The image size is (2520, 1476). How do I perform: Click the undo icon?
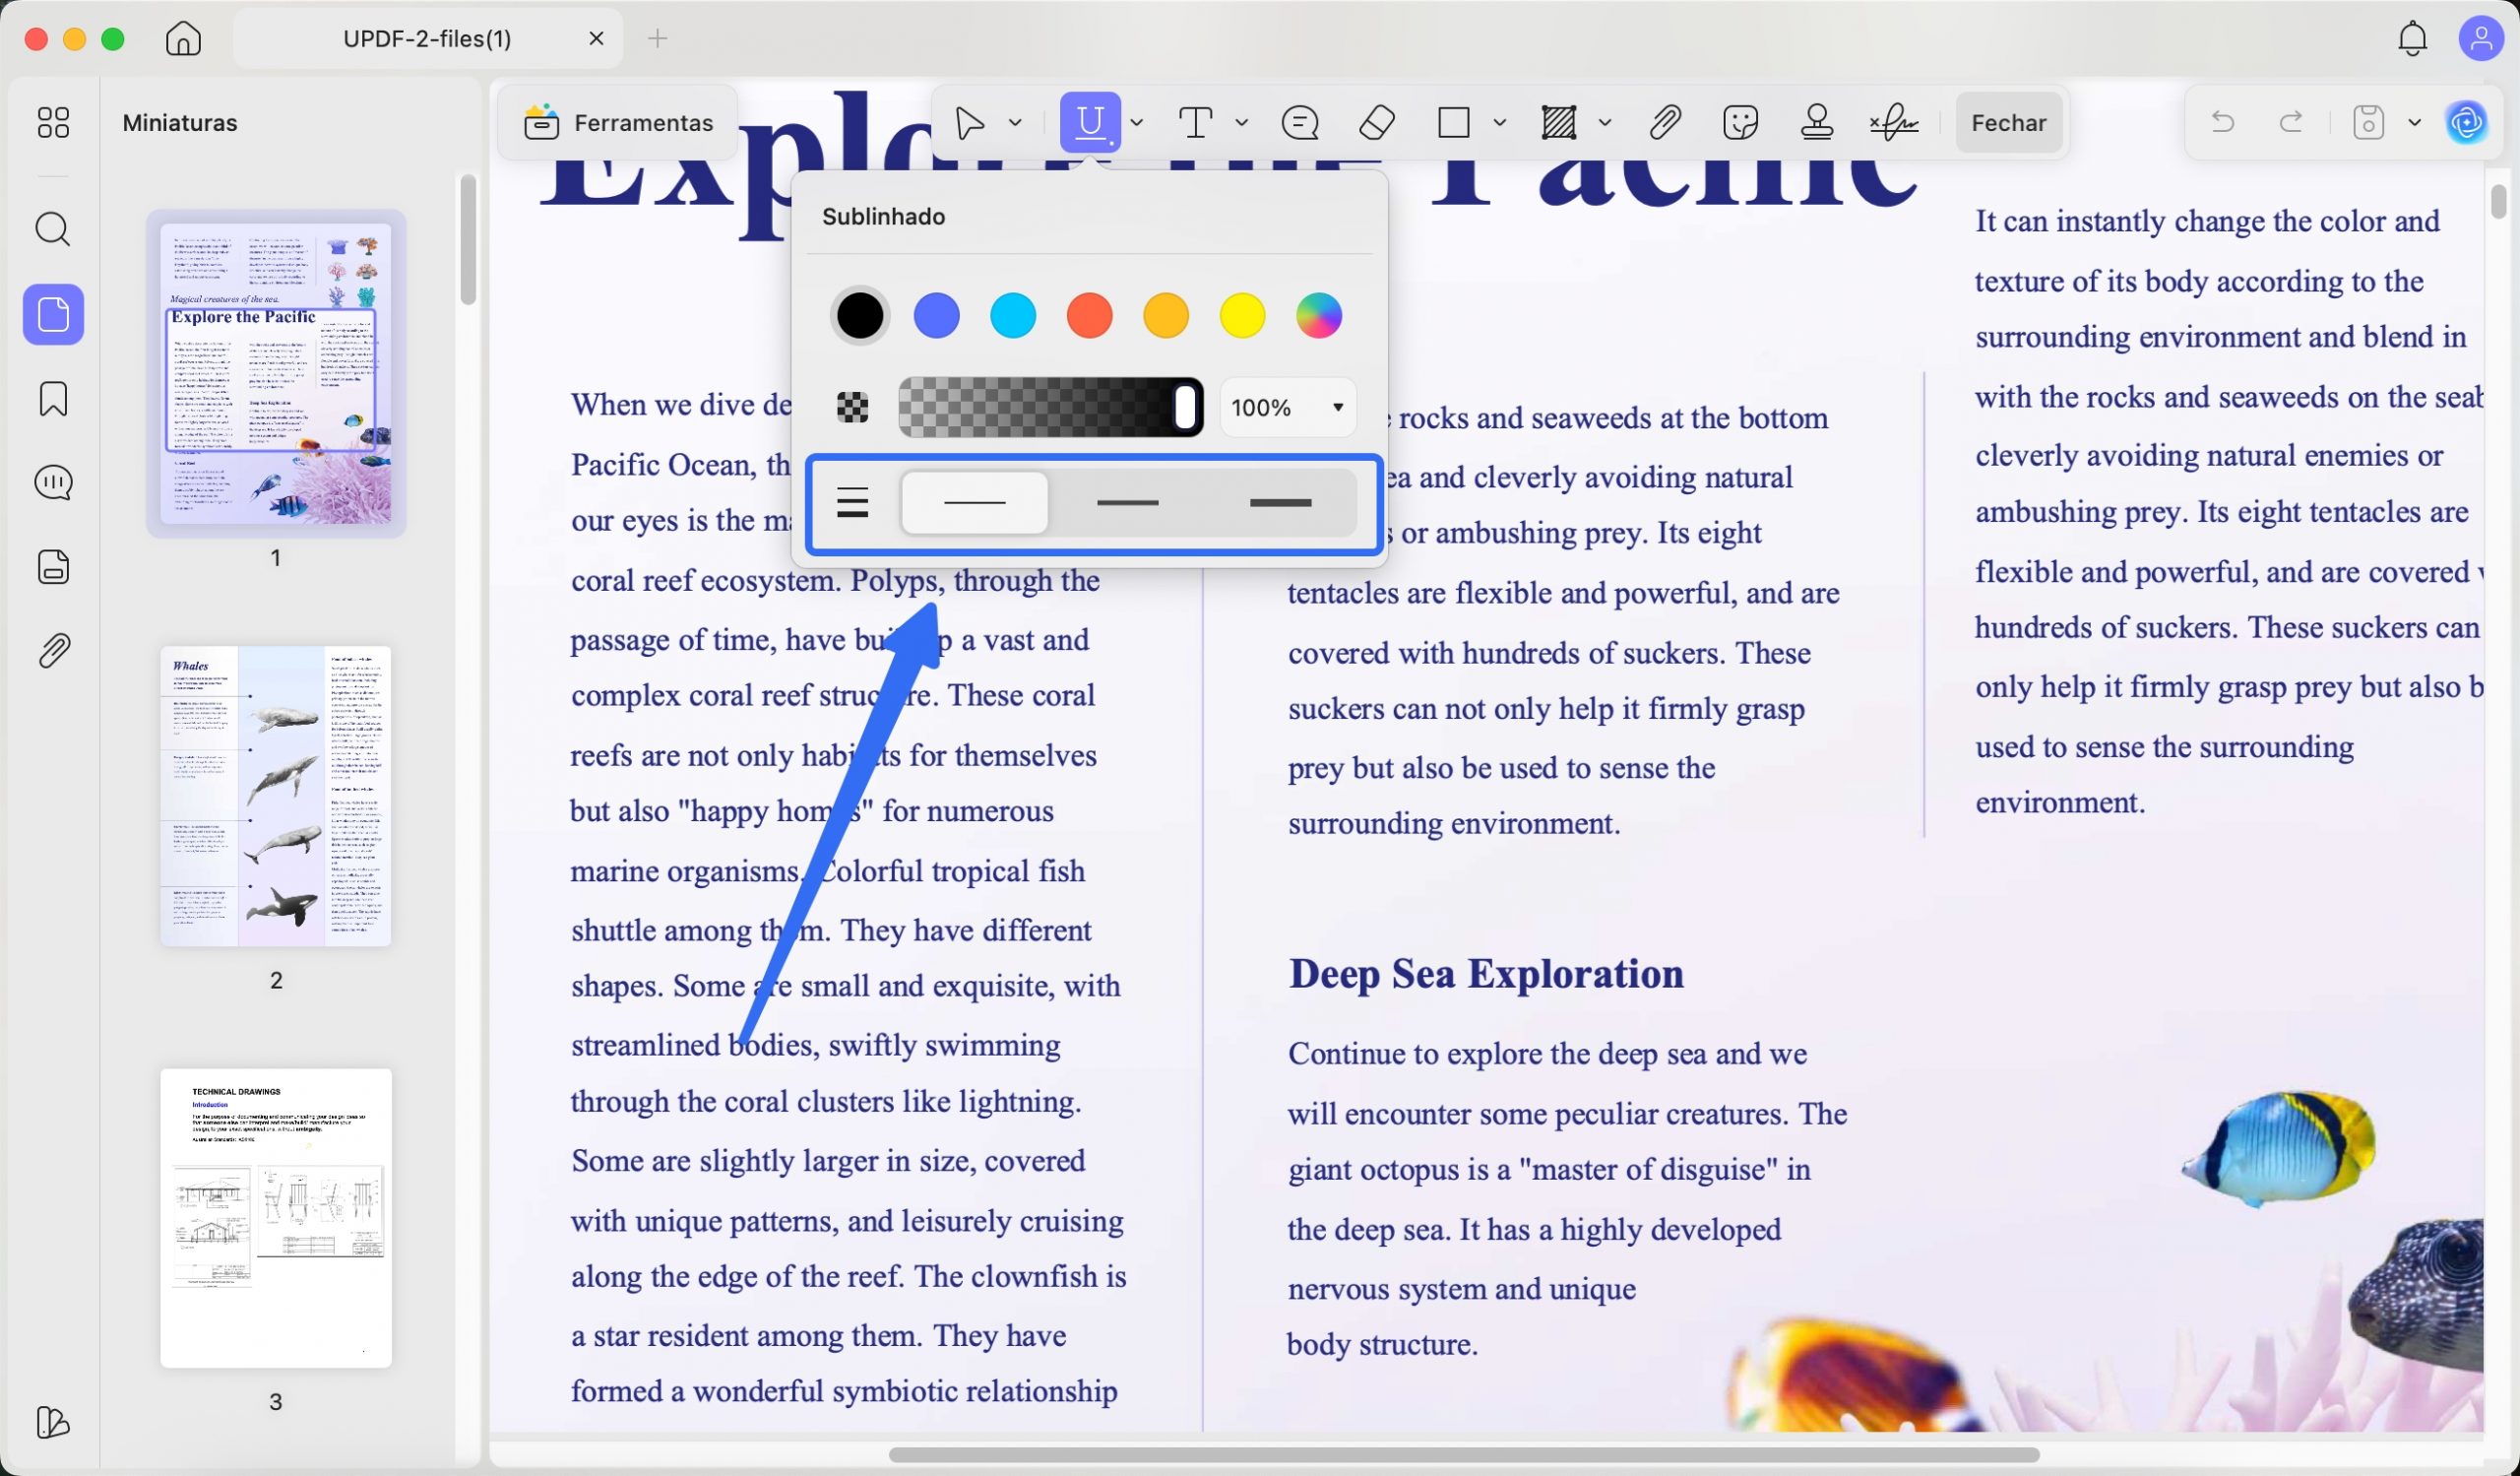coord(2221,122)
